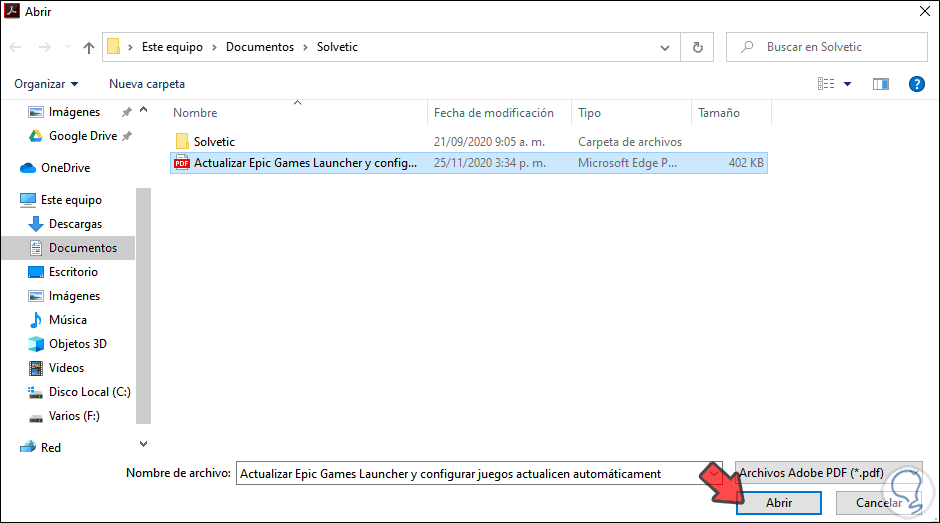Image resolution: width=940 pixels, height=523 pixels.
Task: Click the Cancelar button
Action: coord(879,503)
